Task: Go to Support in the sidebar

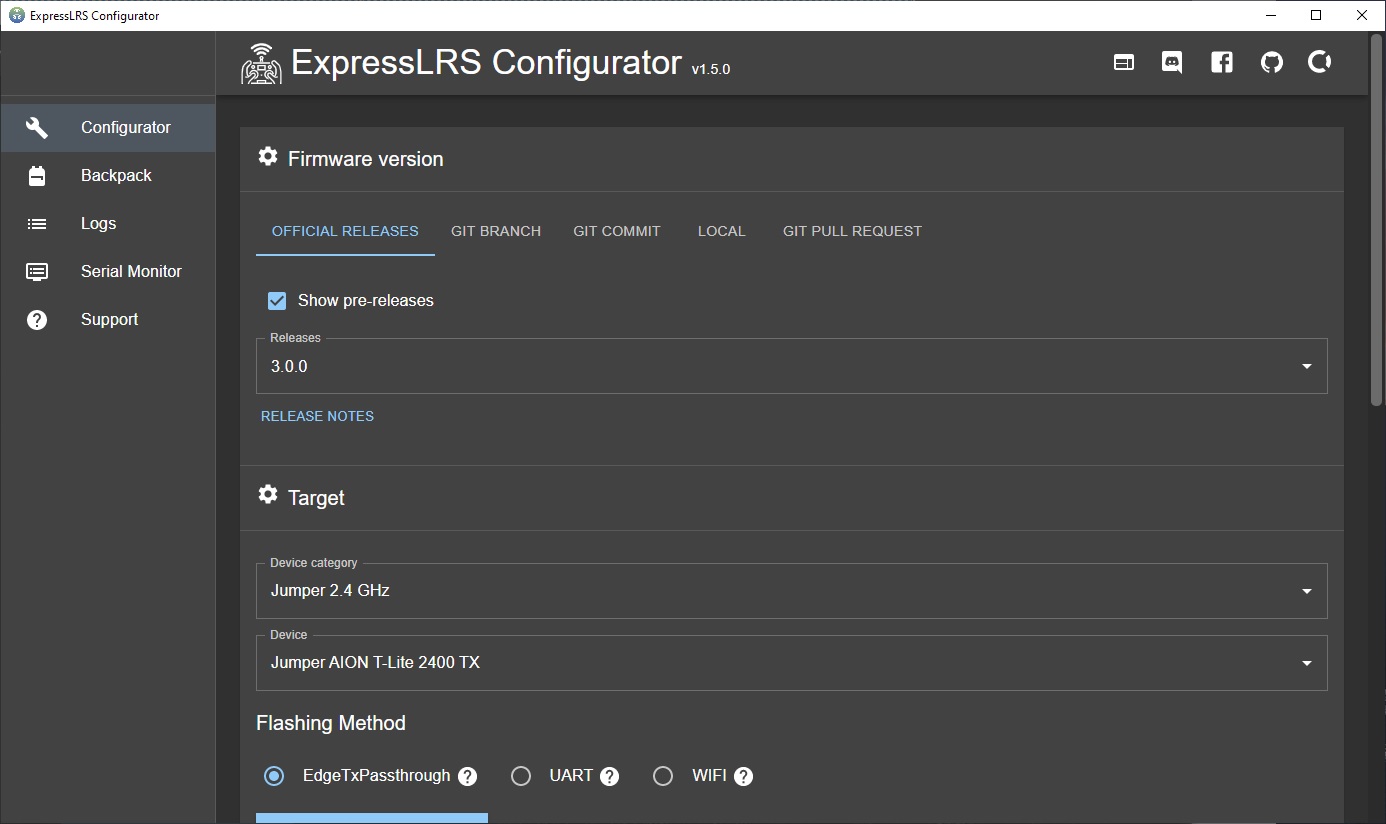Action: click(107, 320)
